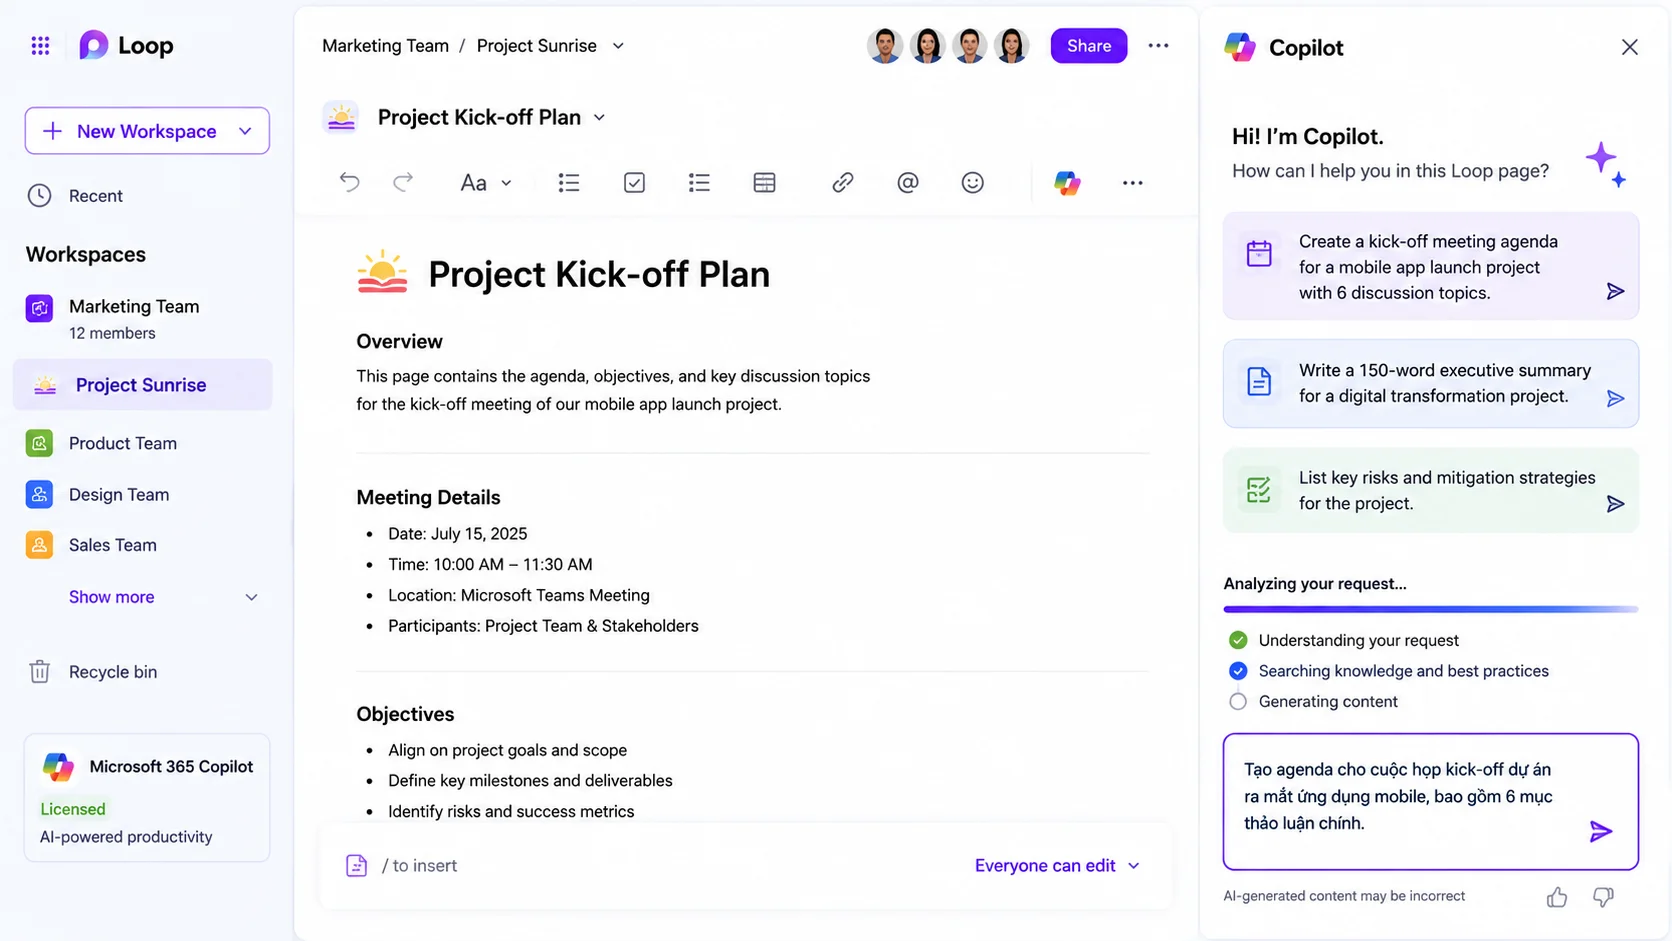Select the Generating content step circle
This screenshot has width=1672, height=941.
[1238, 701]
